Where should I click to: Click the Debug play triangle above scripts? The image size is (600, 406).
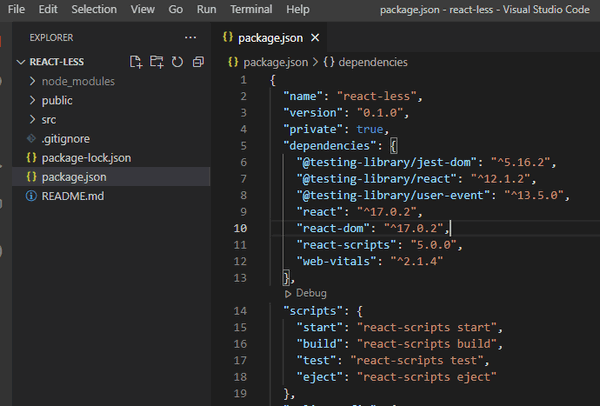[x=288, y=293]
